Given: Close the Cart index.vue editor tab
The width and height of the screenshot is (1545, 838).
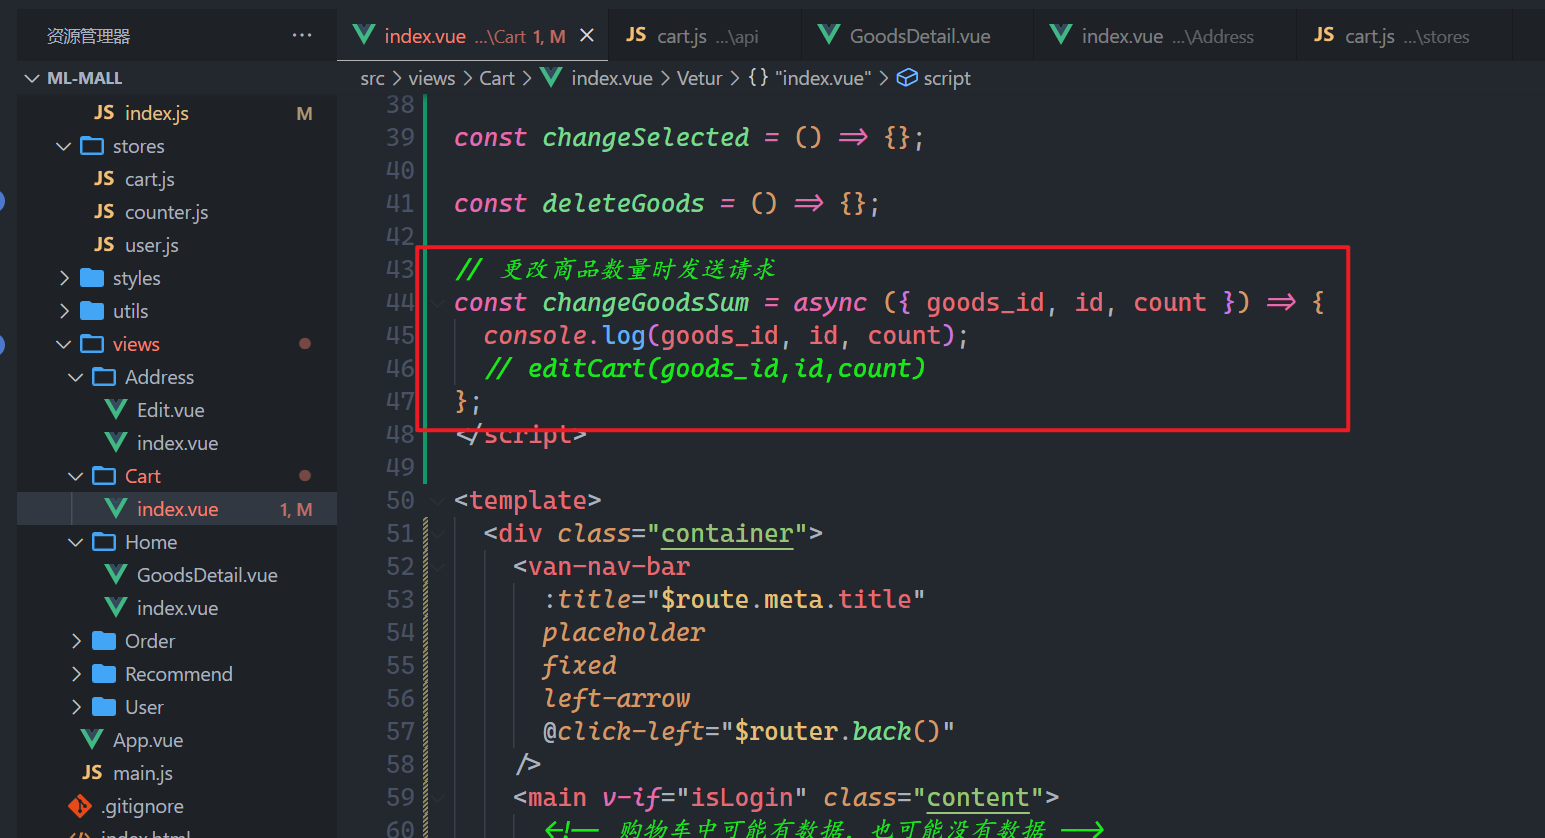Looking at the screenshot, I should click(x=587, y=36).
